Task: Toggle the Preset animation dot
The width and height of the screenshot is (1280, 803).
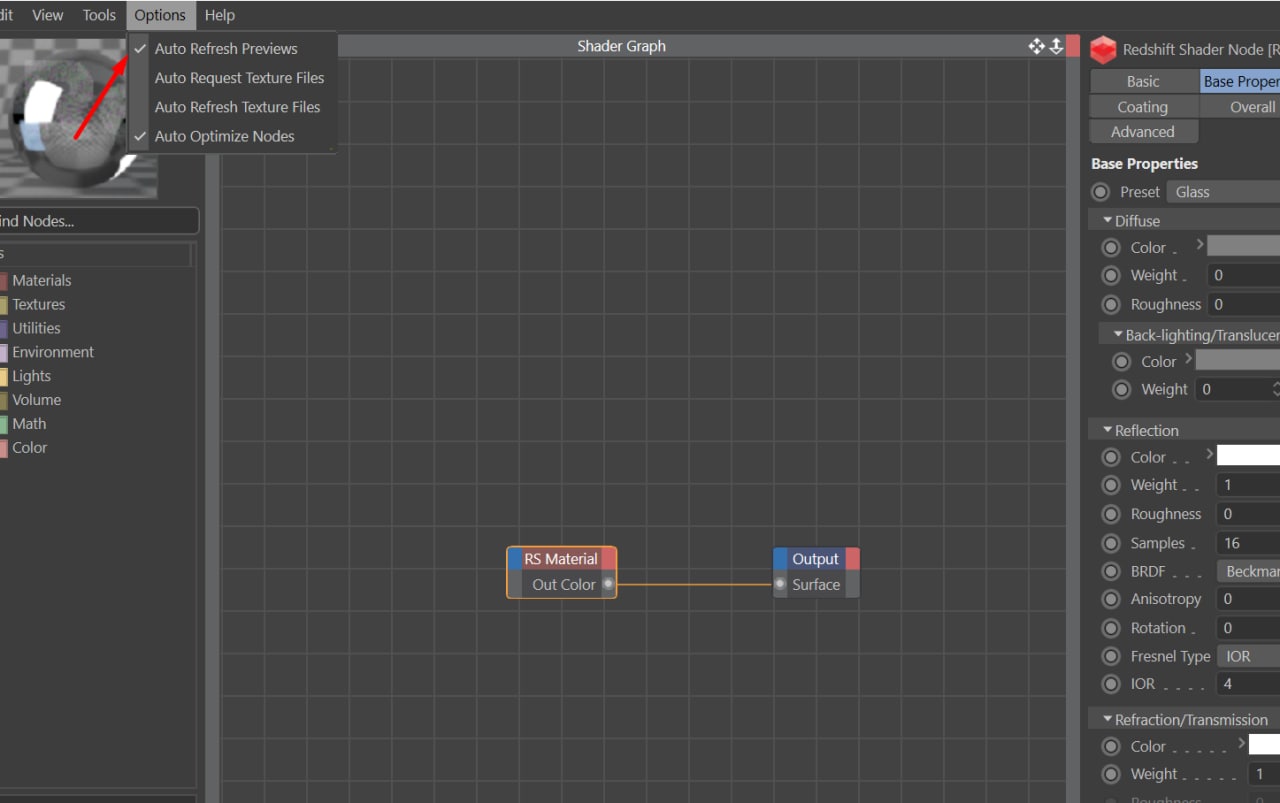Action: [x=1101, y=192]
